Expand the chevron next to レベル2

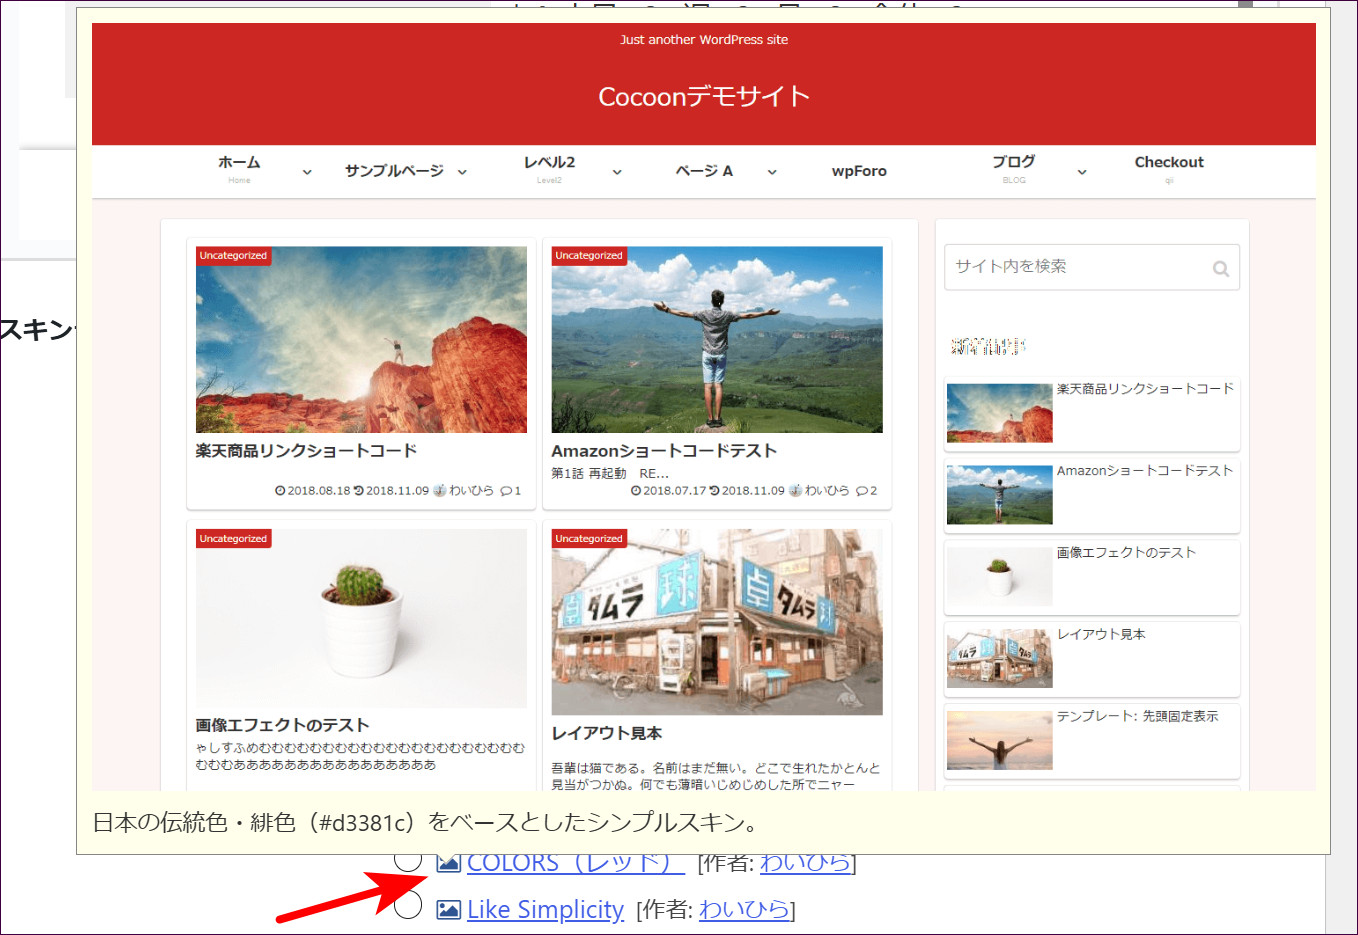[x=617, y=172]
